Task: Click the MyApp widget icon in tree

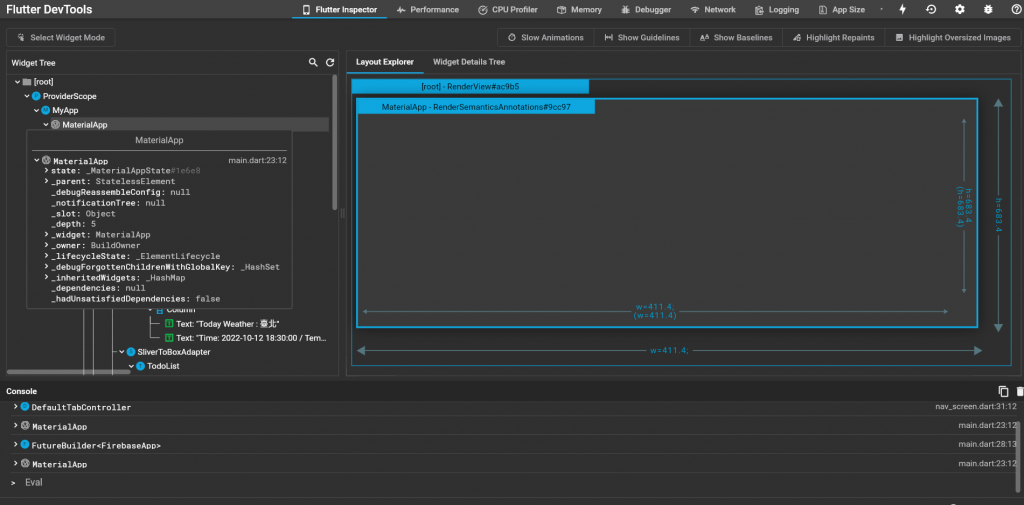Action: (x=46, y=110)
